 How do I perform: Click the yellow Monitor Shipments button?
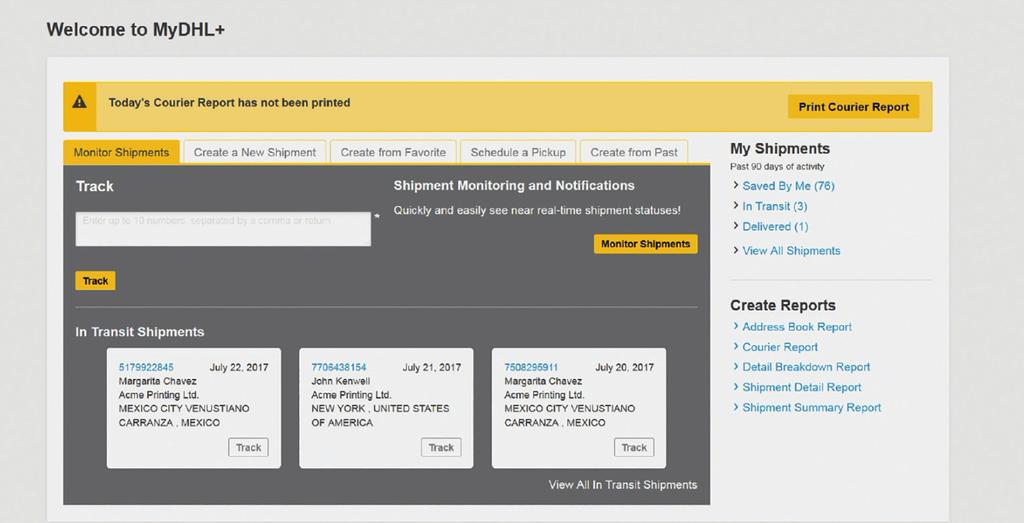coord(645,244)
